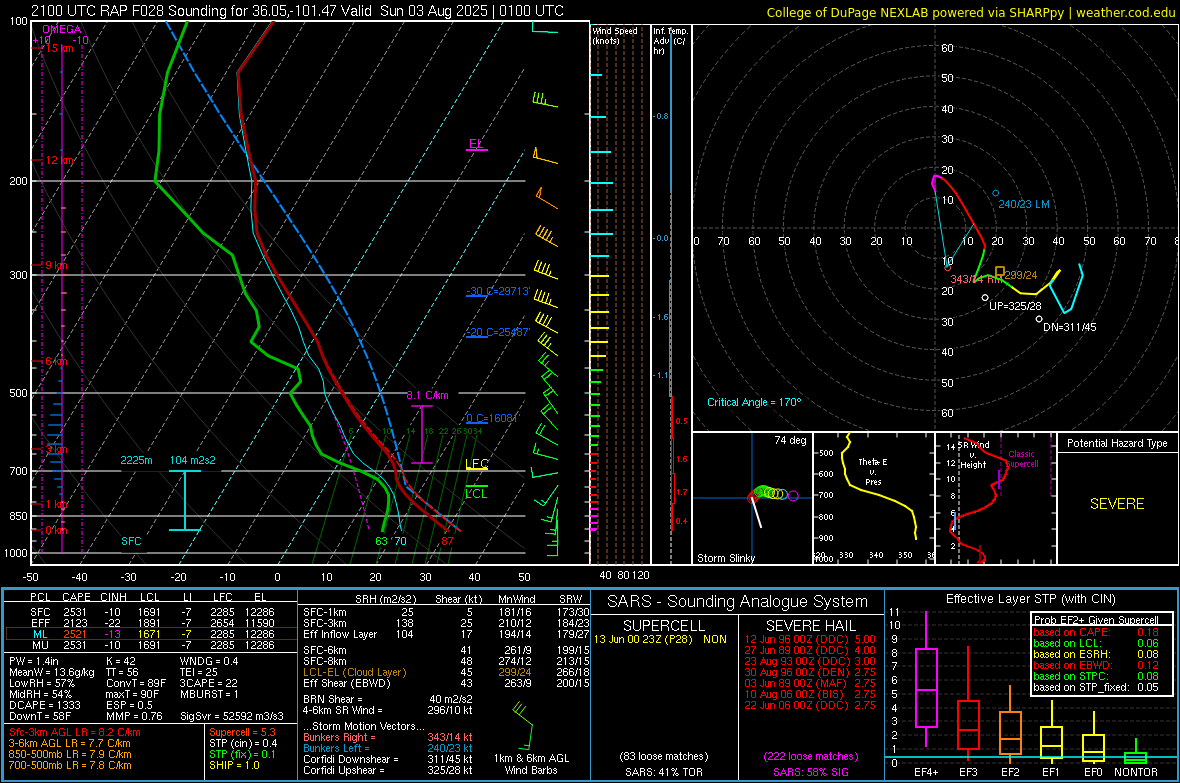Screen dimensions: 1180x783
Task: Click the STP (cin) = 0.4 value
Action: tap(243, 743)
